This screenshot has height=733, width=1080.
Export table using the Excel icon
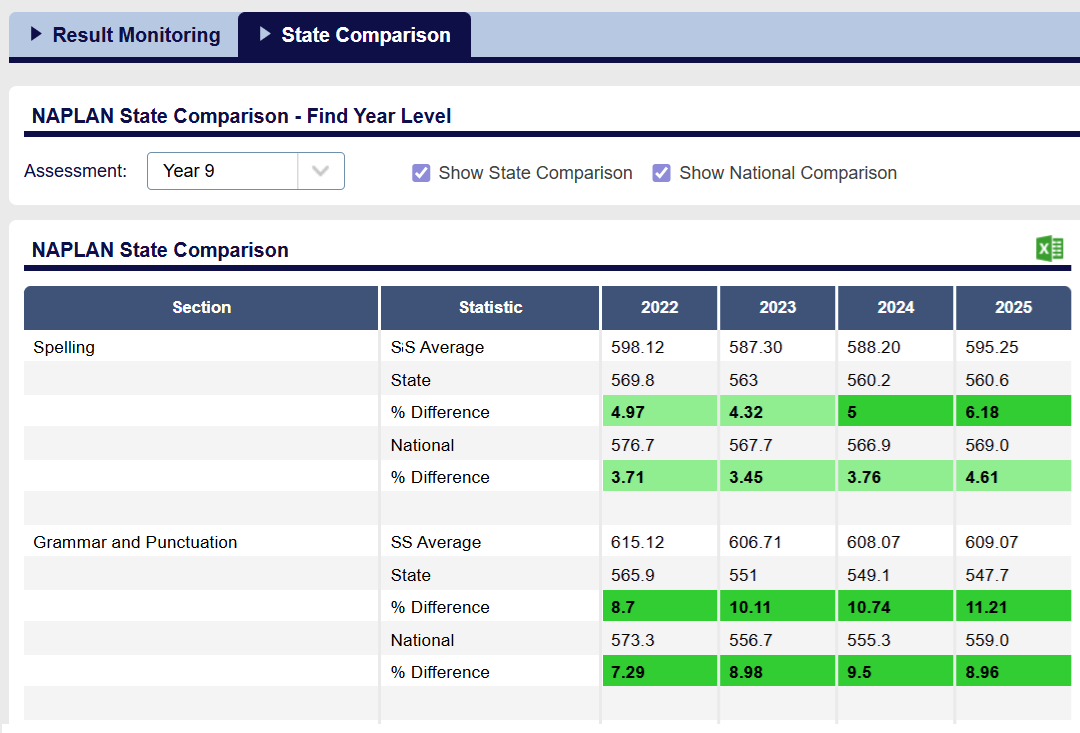pos(1050,249)
